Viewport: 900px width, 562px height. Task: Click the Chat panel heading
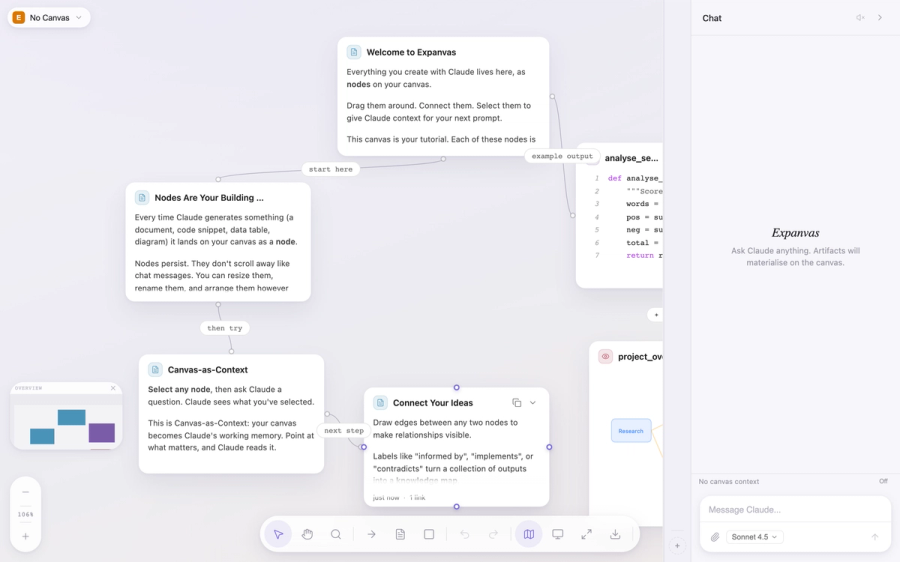pos(712,18)
